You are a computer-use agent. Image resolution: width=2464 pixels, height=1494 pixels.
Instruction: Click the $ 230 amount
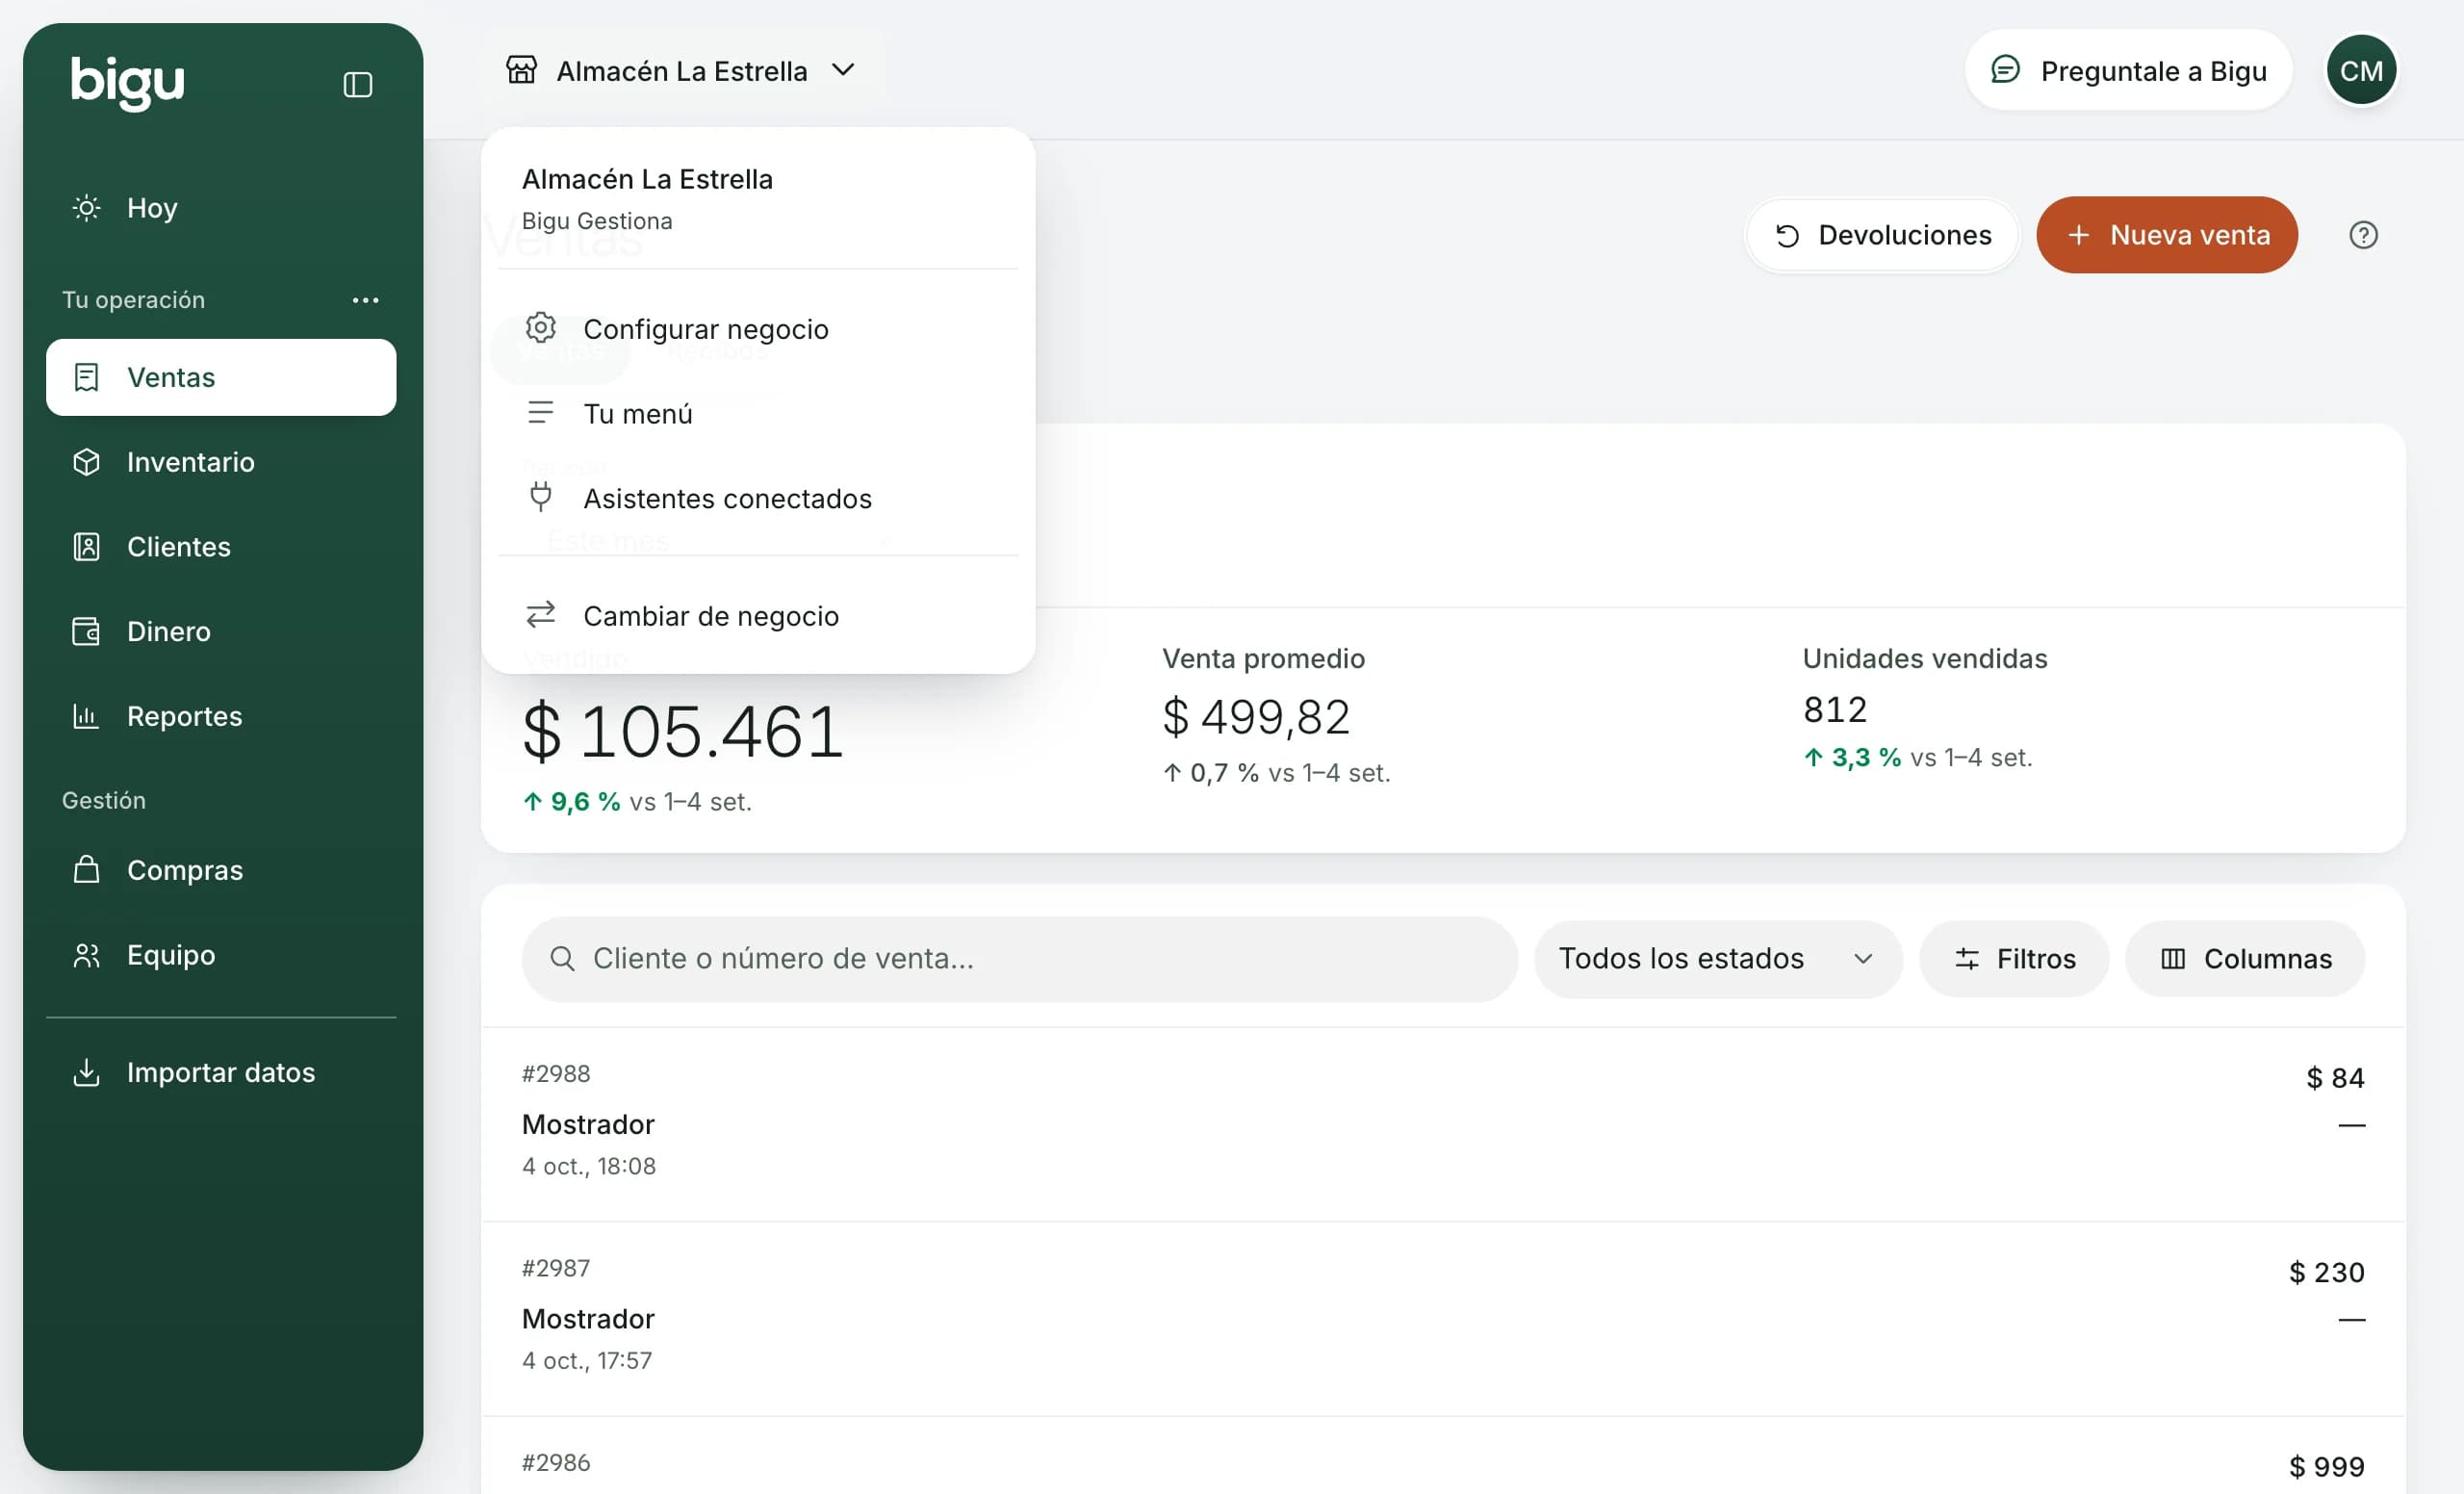pyautogui.click(x=2327, y=1272)
